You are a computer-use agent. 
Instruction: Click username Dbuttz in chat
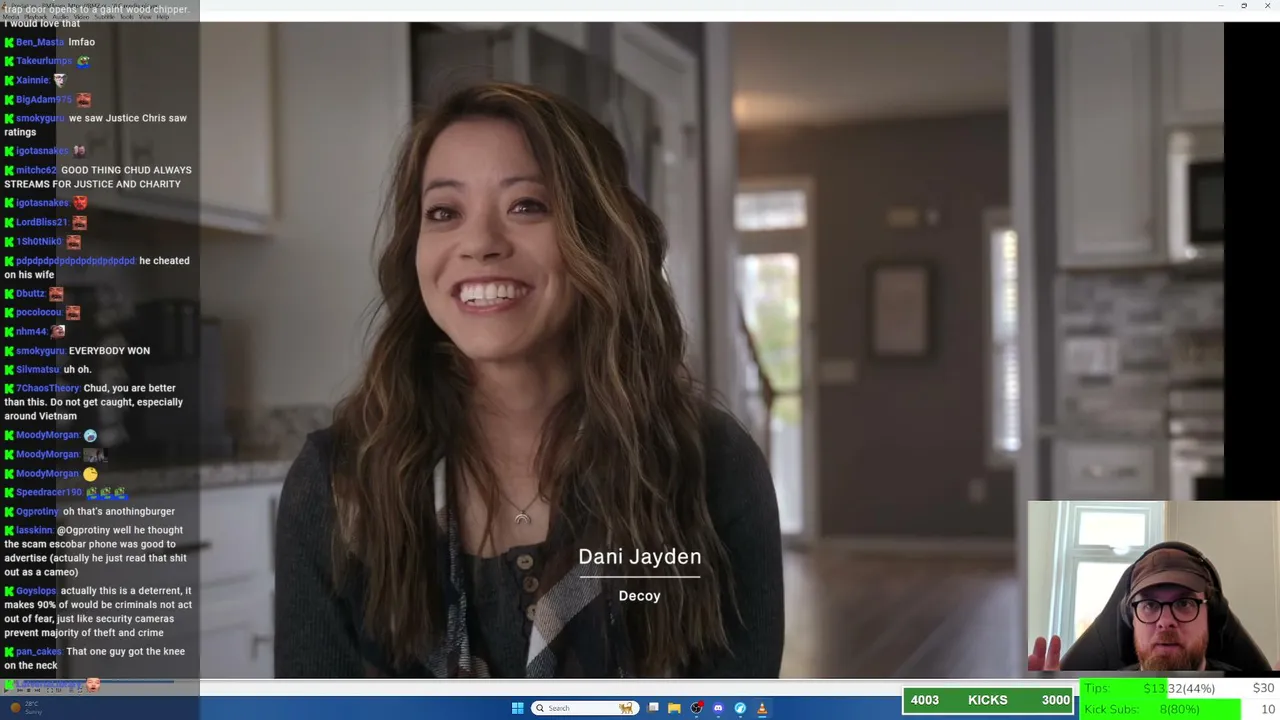30,294
